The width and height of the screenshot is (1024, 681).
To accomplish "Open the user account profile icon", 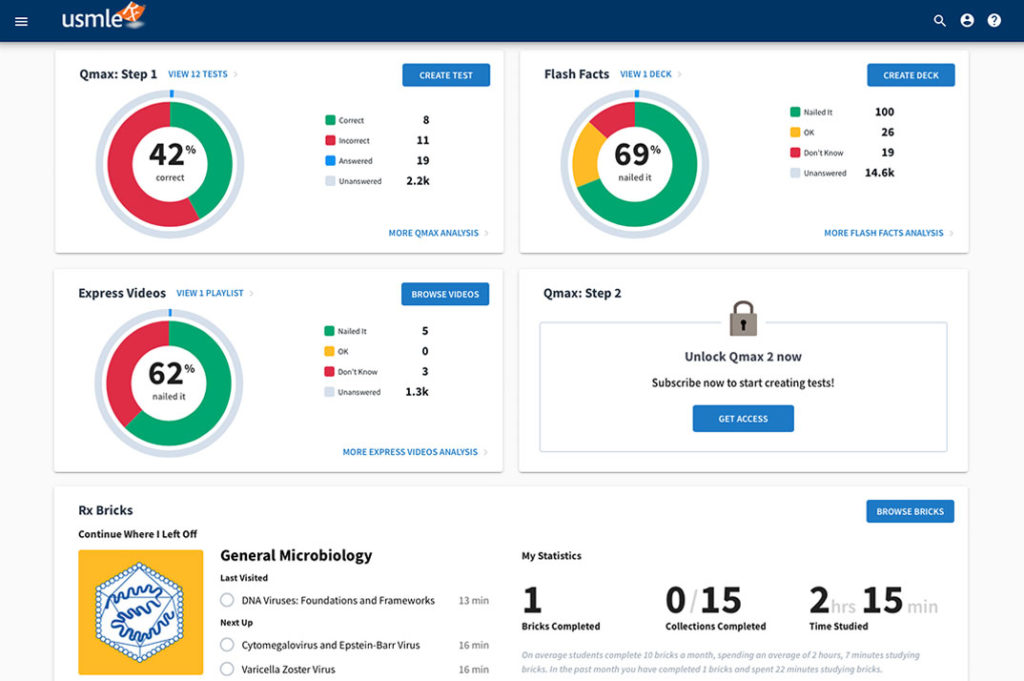I will (x=967, y=20).
